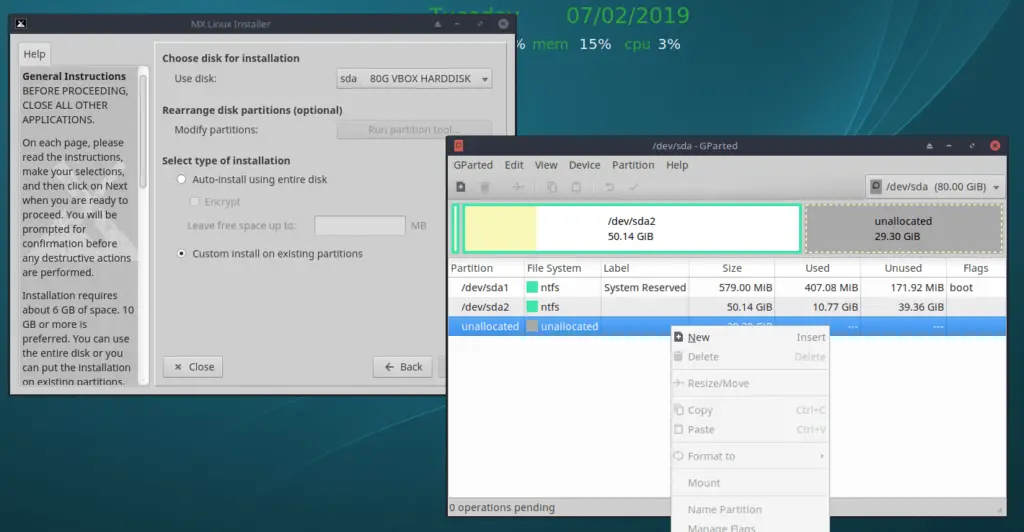Click the Undo last operation toolbar icon
This screenshot has width=1024, height=532.
[x=609, y=187]
